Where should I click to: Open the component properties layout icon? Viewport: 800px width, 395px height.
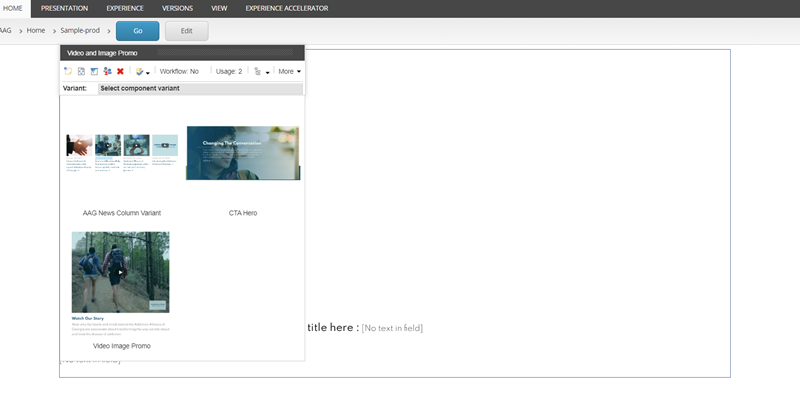point(94,71)
